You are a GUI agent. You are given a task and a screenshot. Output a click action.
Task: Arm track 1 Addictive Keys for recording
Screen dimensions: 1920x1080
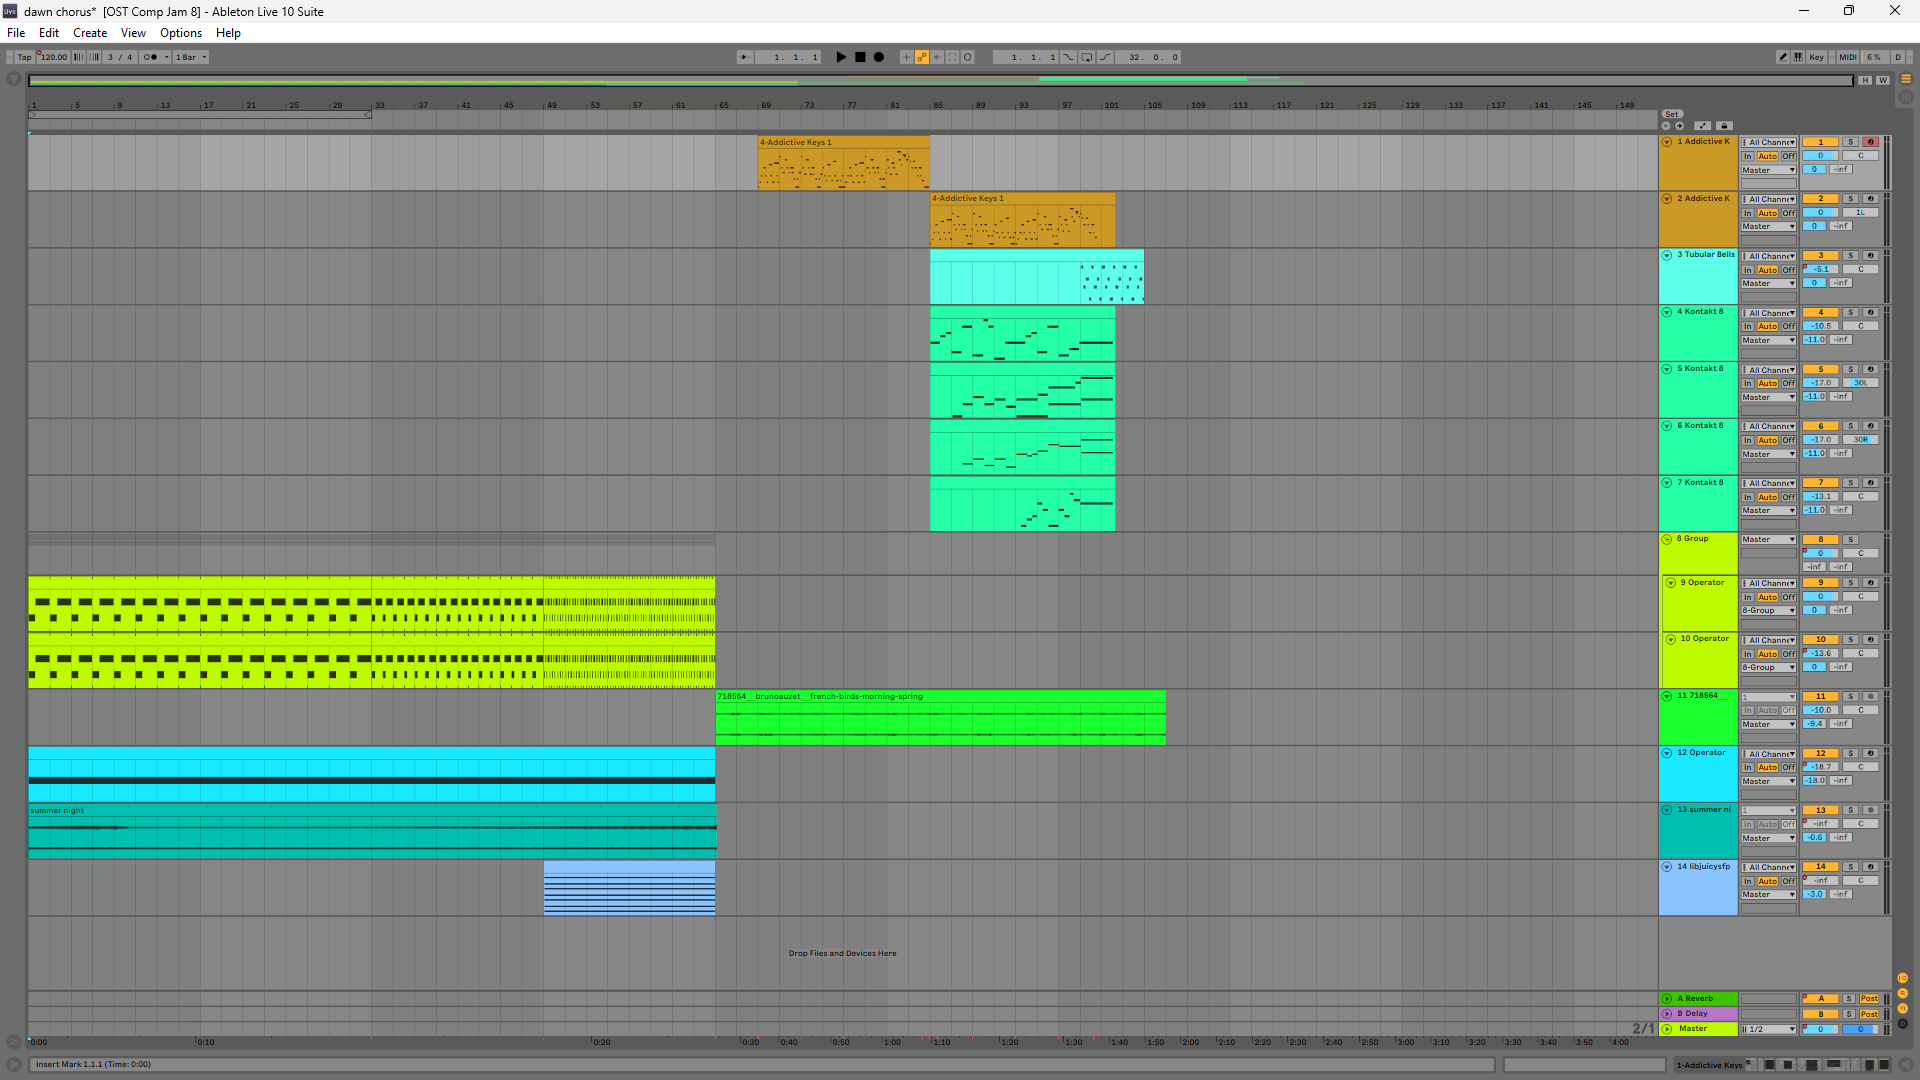click(1870, 142)
